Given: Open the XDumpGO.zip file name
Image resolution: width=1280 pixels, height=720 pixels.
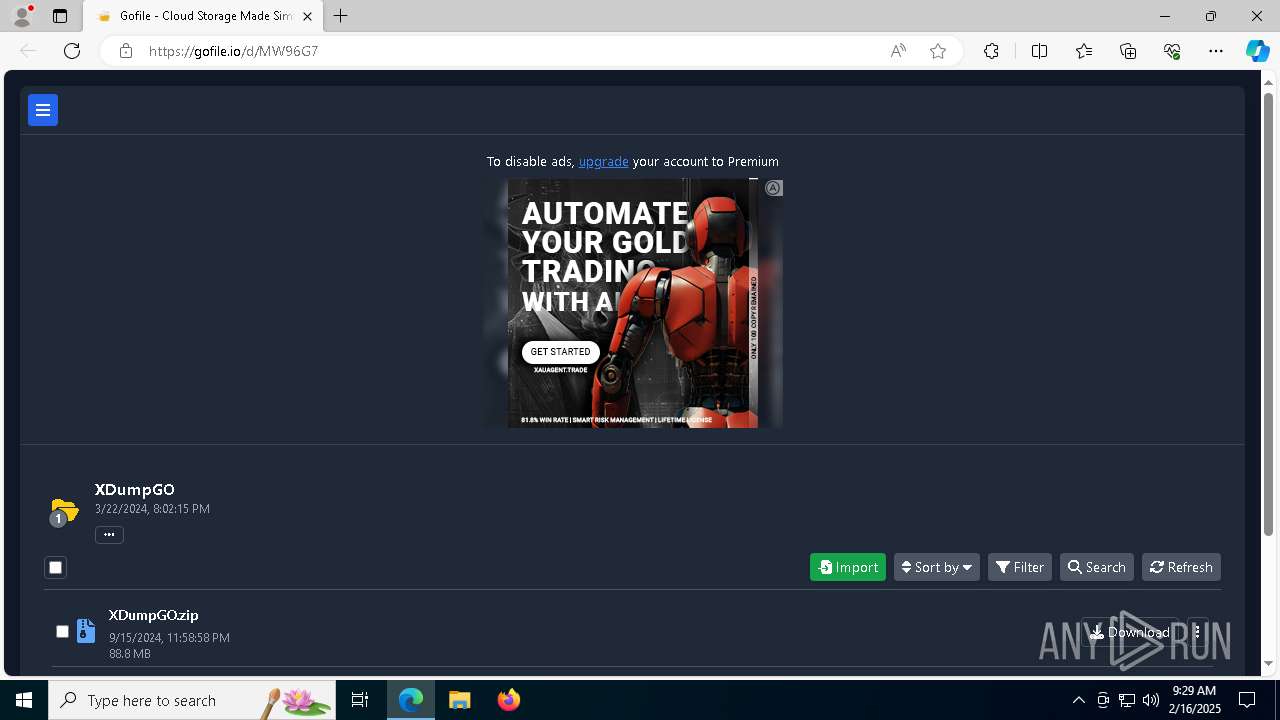Looking at the screenshot, I should (153, 615).
